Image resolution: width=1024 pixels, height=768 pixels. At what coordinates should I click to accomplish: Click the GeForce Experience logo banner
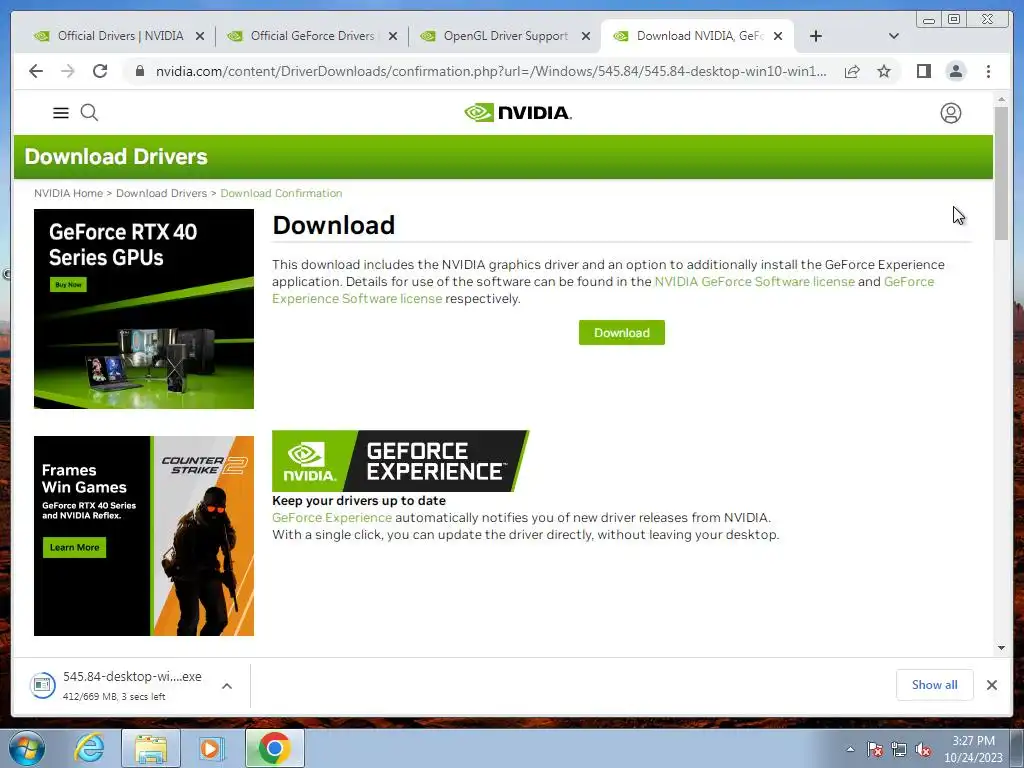tap(400, 460)
